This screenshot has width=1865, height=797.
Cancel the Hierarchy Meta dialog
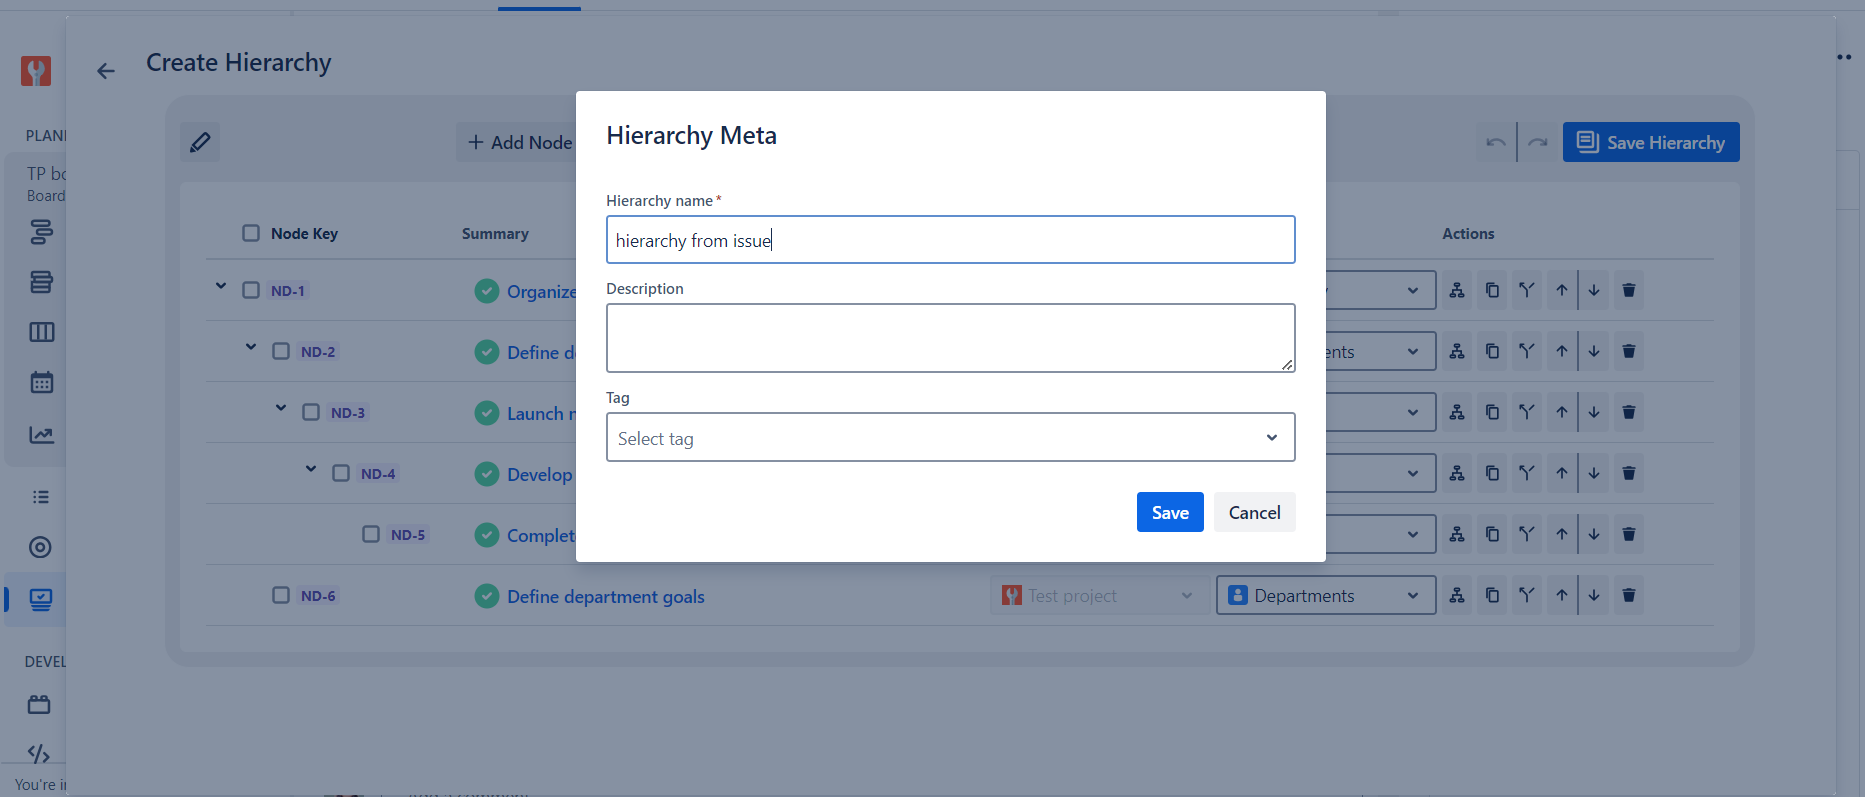(1254, 512)
